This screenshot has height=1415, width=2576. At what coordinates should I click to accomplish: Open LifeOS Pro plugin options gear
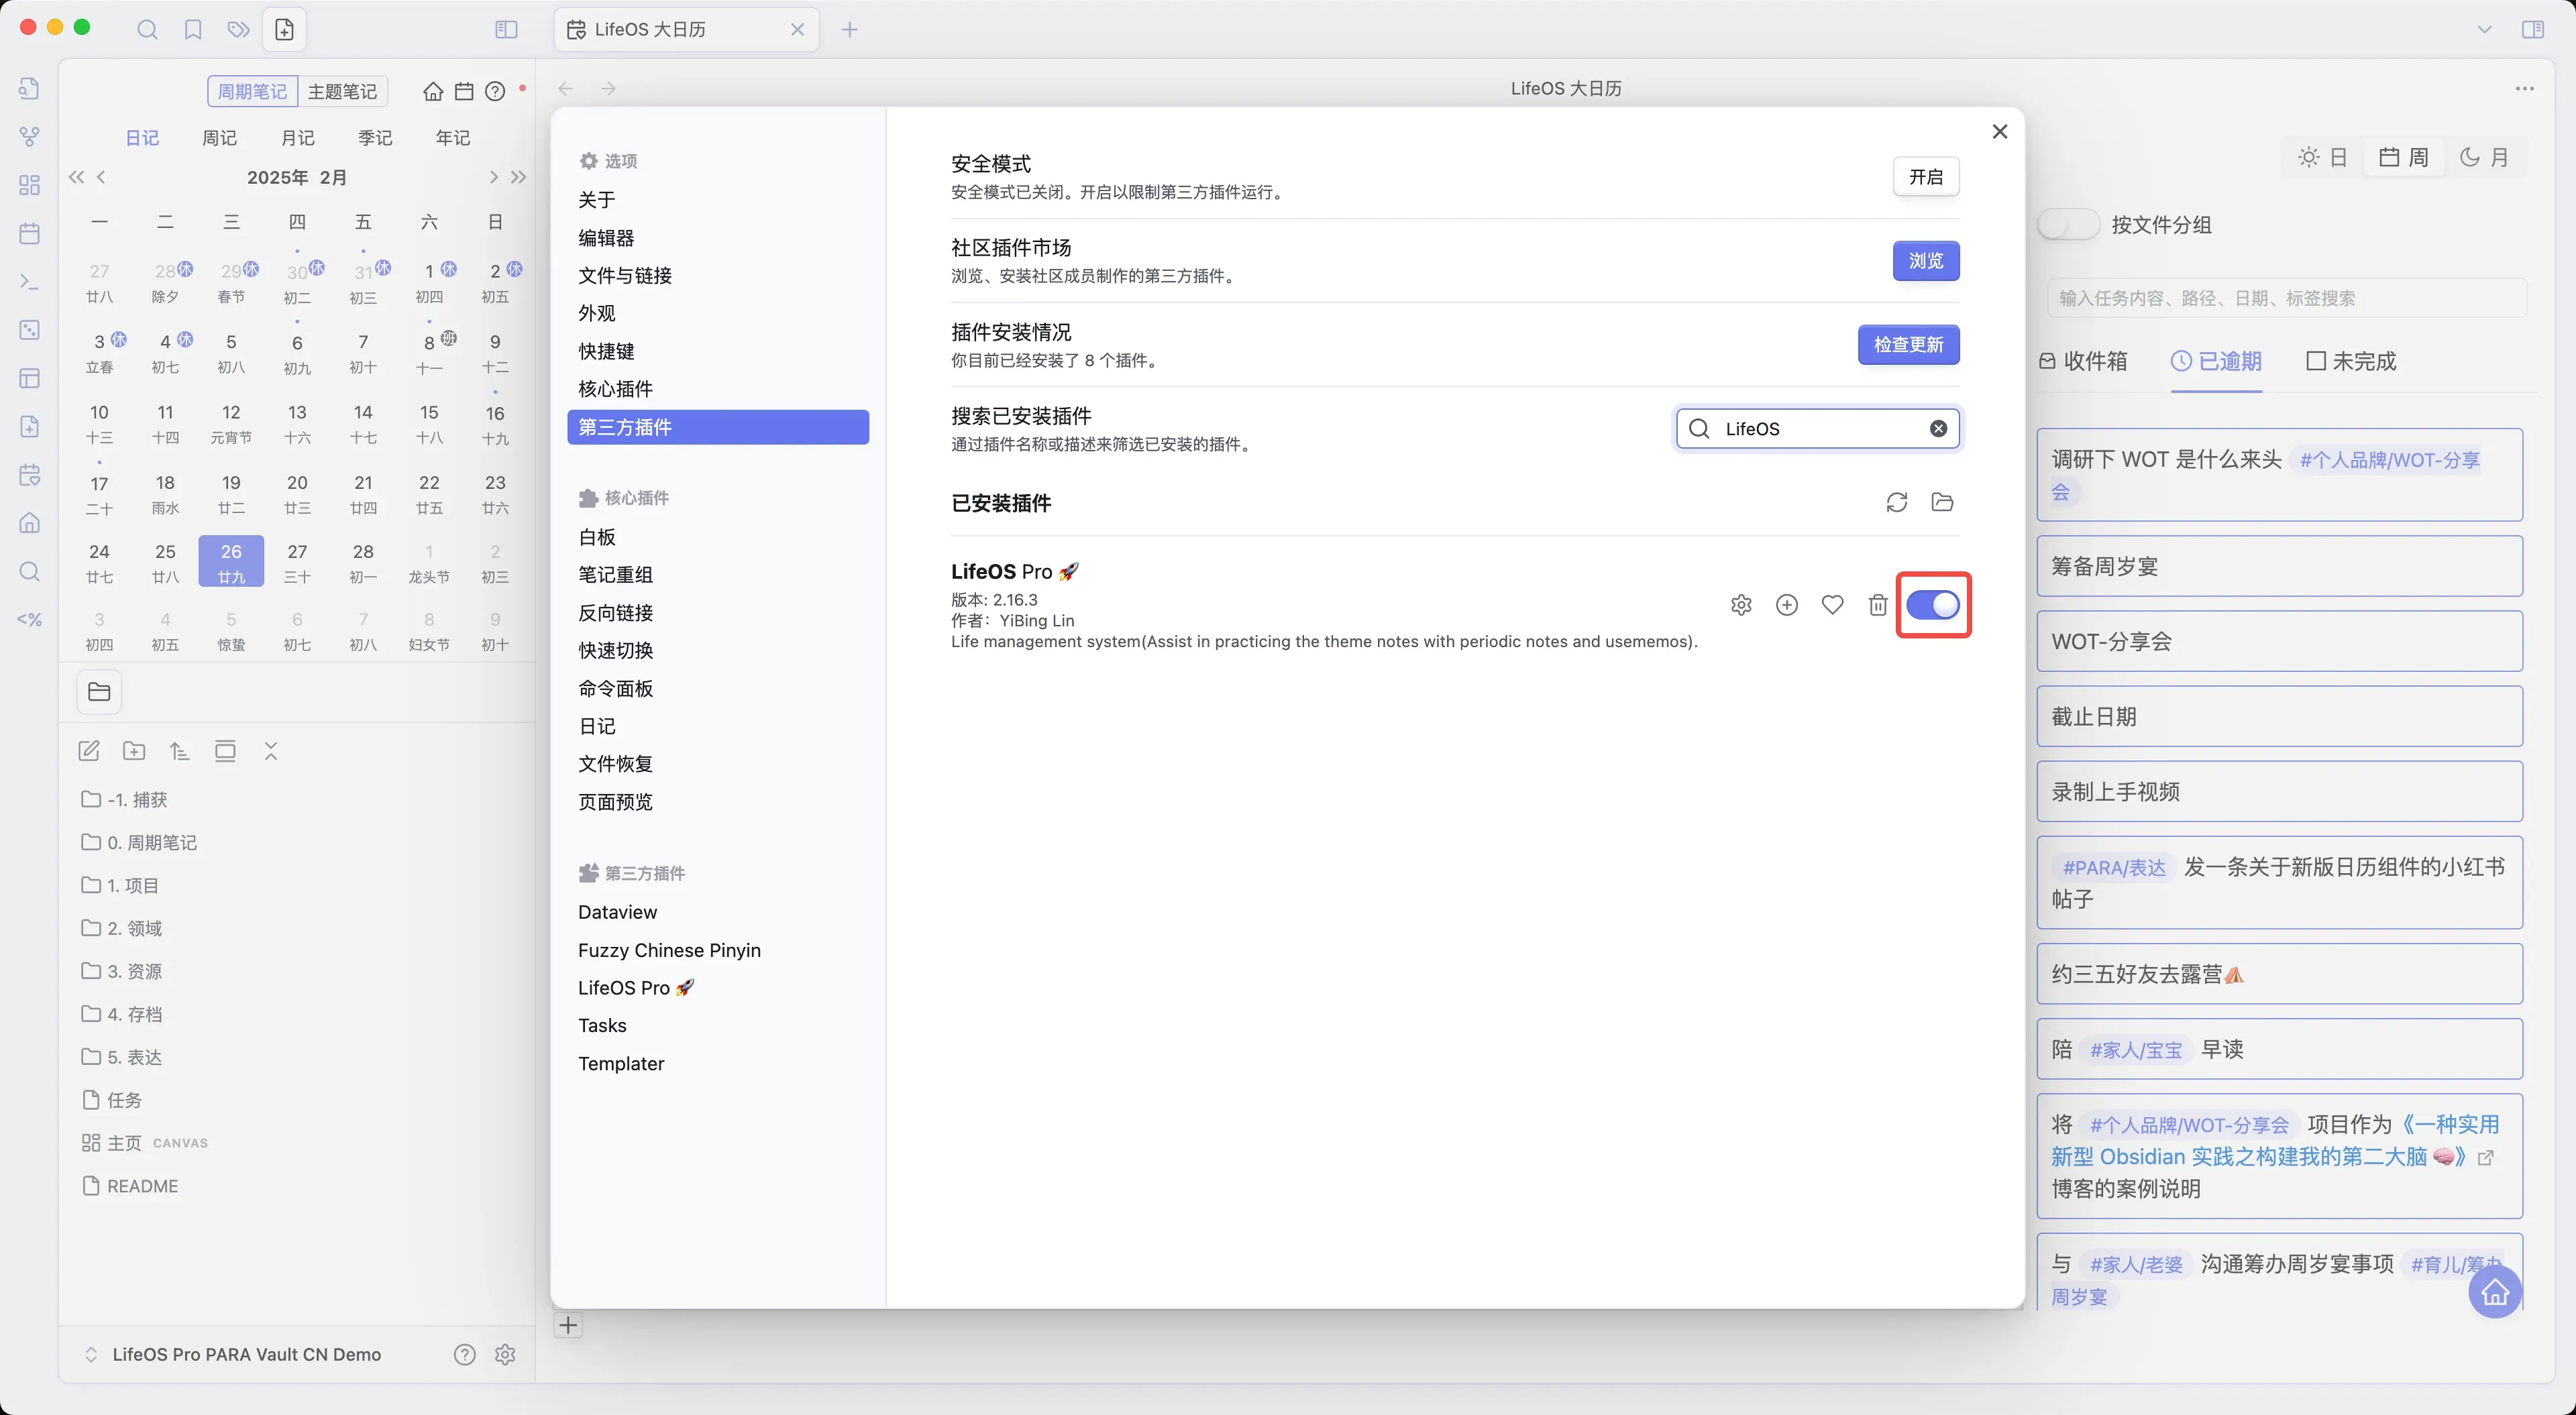click(x=1741, y=605)
